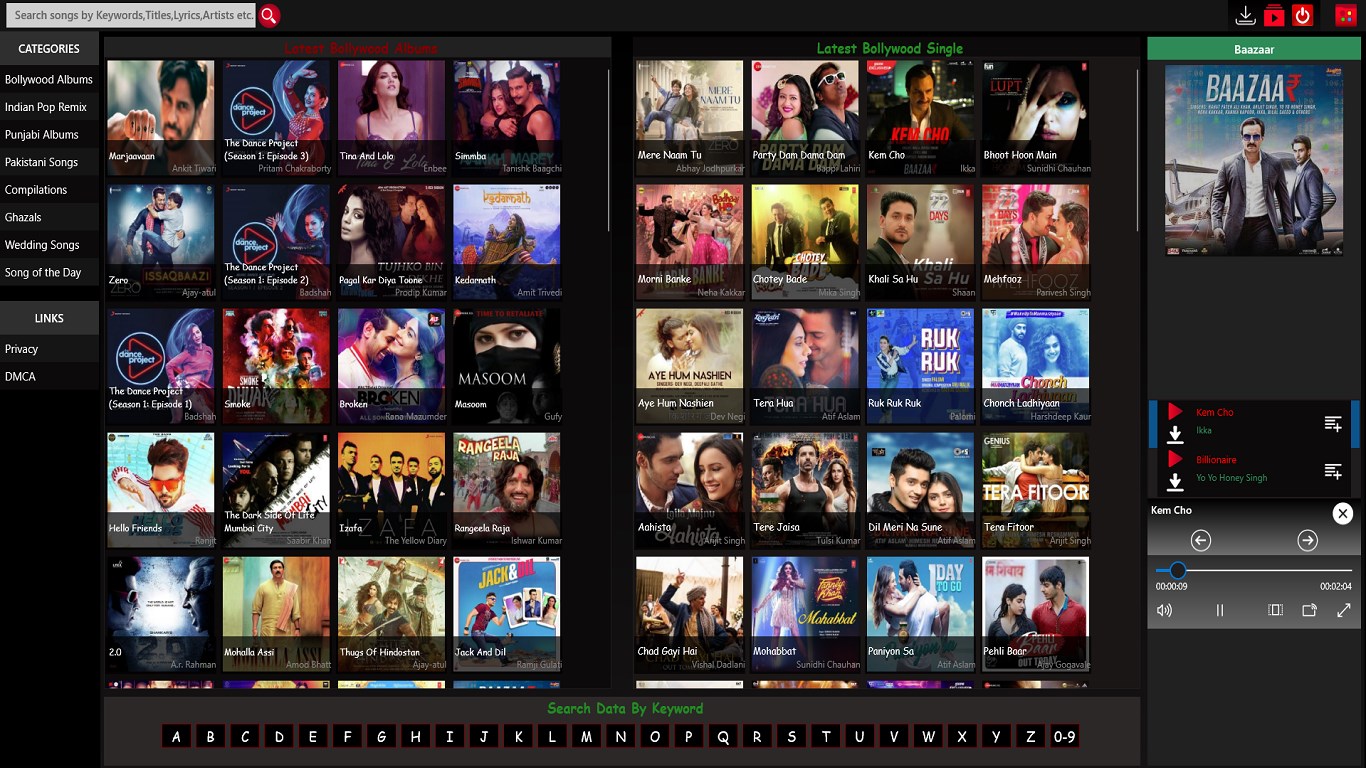Screen dimensions: 1366x768
Task: Click the red search magnifier icon
Action: tap(269, 15)
